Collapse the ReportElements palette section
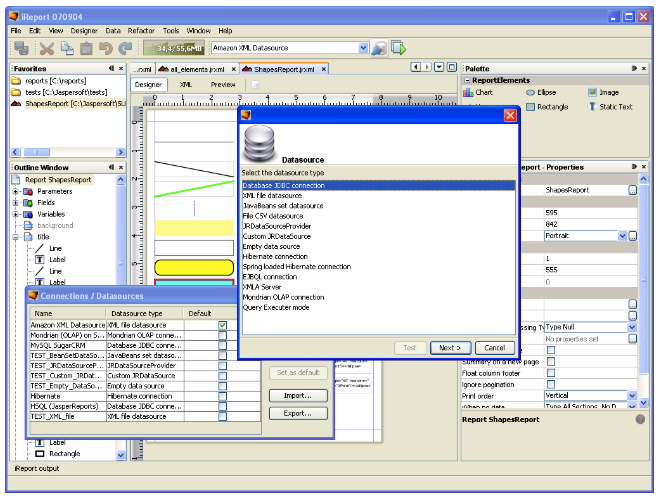The height and width of the screenshot is (498, 658). coord(467,80)
